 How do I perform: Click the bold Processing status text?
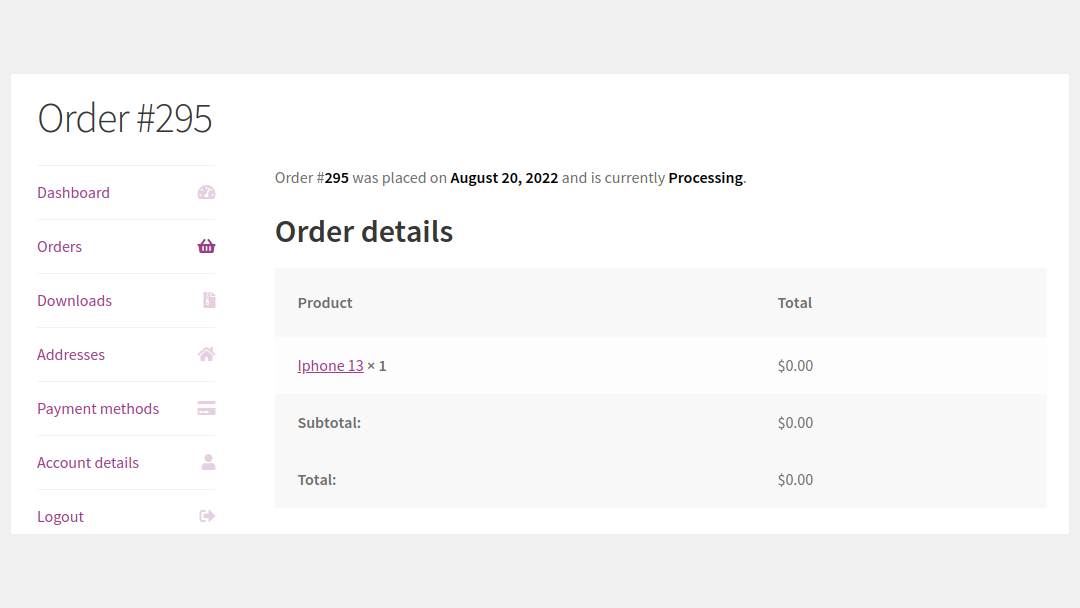coord(705,178)
